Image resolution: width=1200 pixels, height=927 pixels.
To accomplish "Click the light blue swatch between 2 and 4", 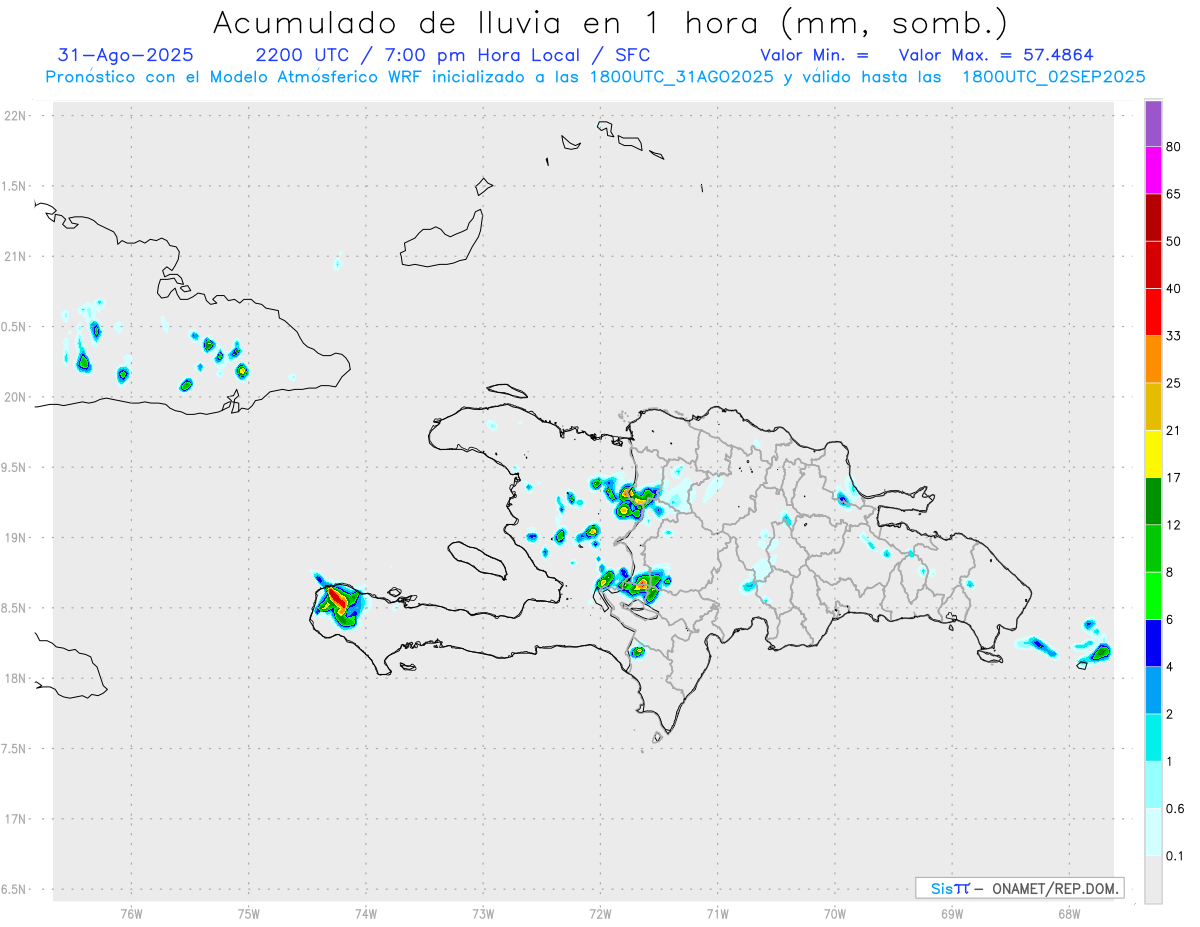I will [1153, 691].
